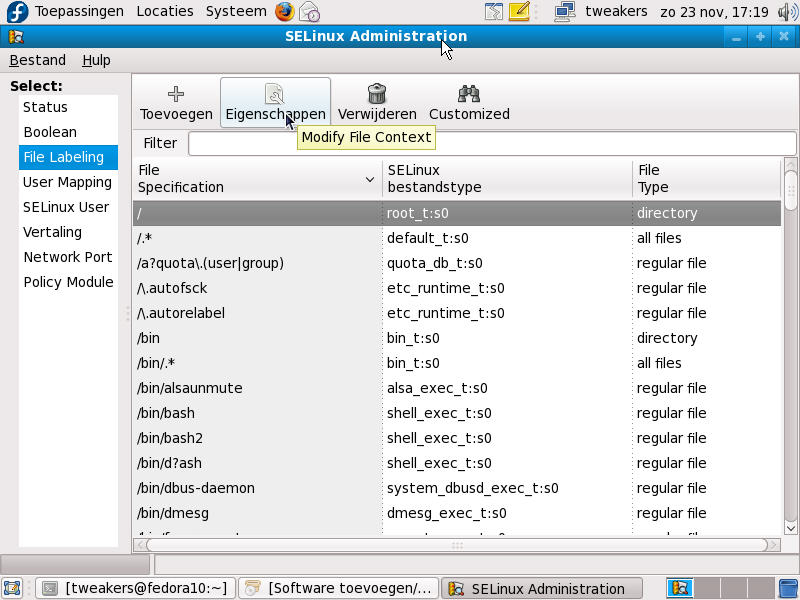Viewport: 800px width, 600px height.
Task: Select Status in the sidebar
Action: pyautogui.click(x=68, y=107)
